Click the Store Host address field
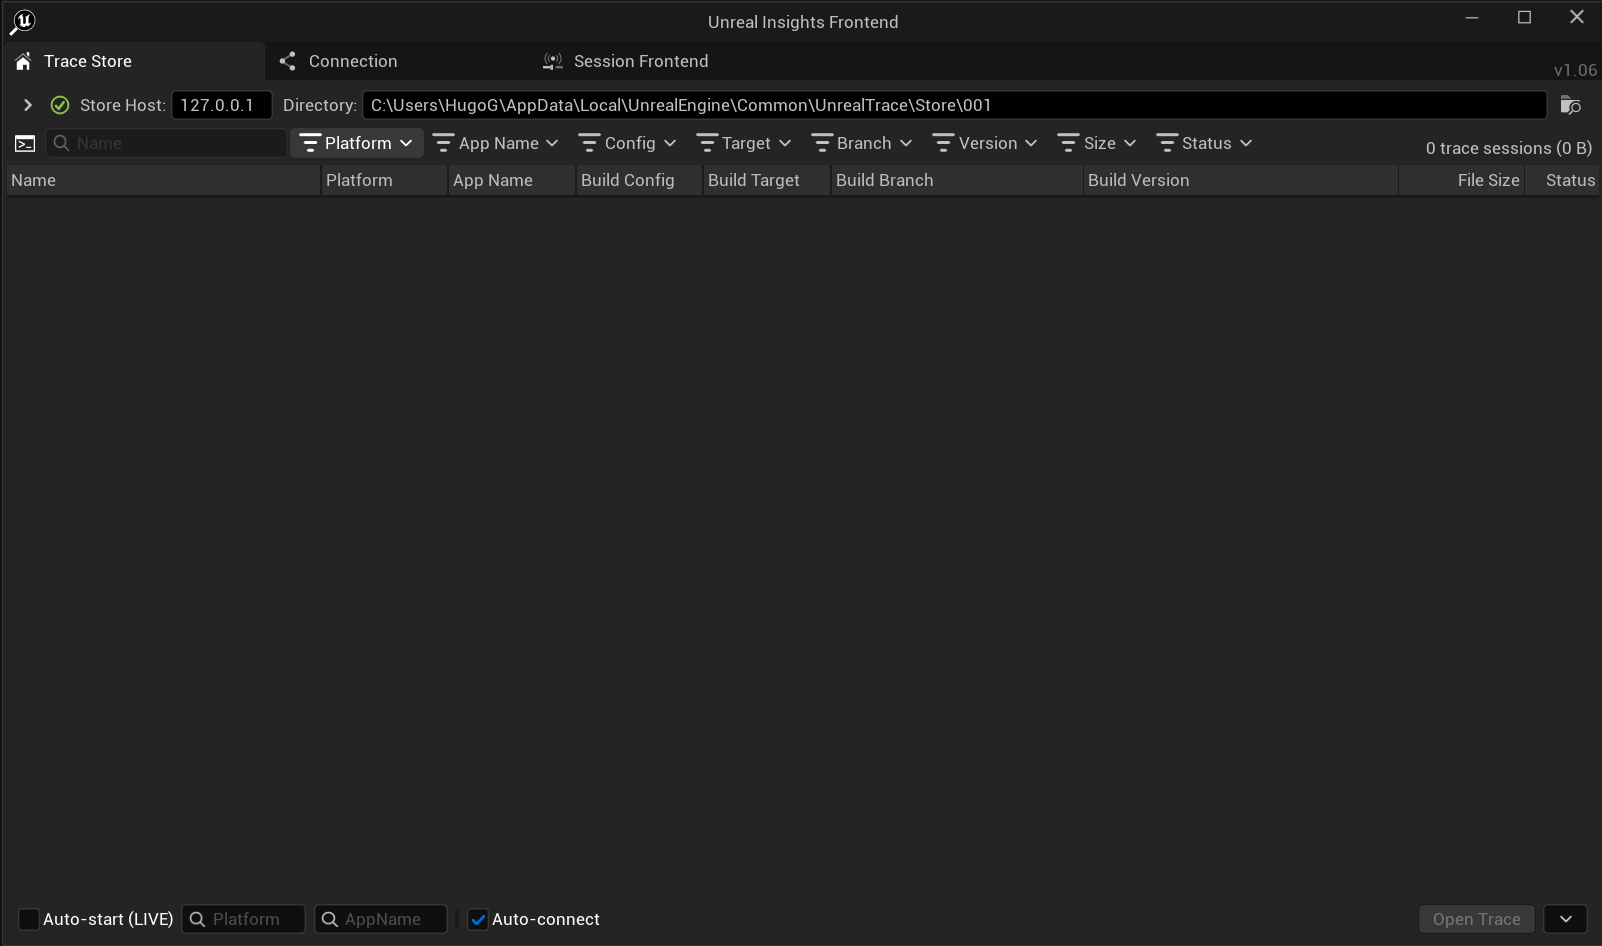The height and width of the screenshot is (946, 1602). [x=221, y=105]
